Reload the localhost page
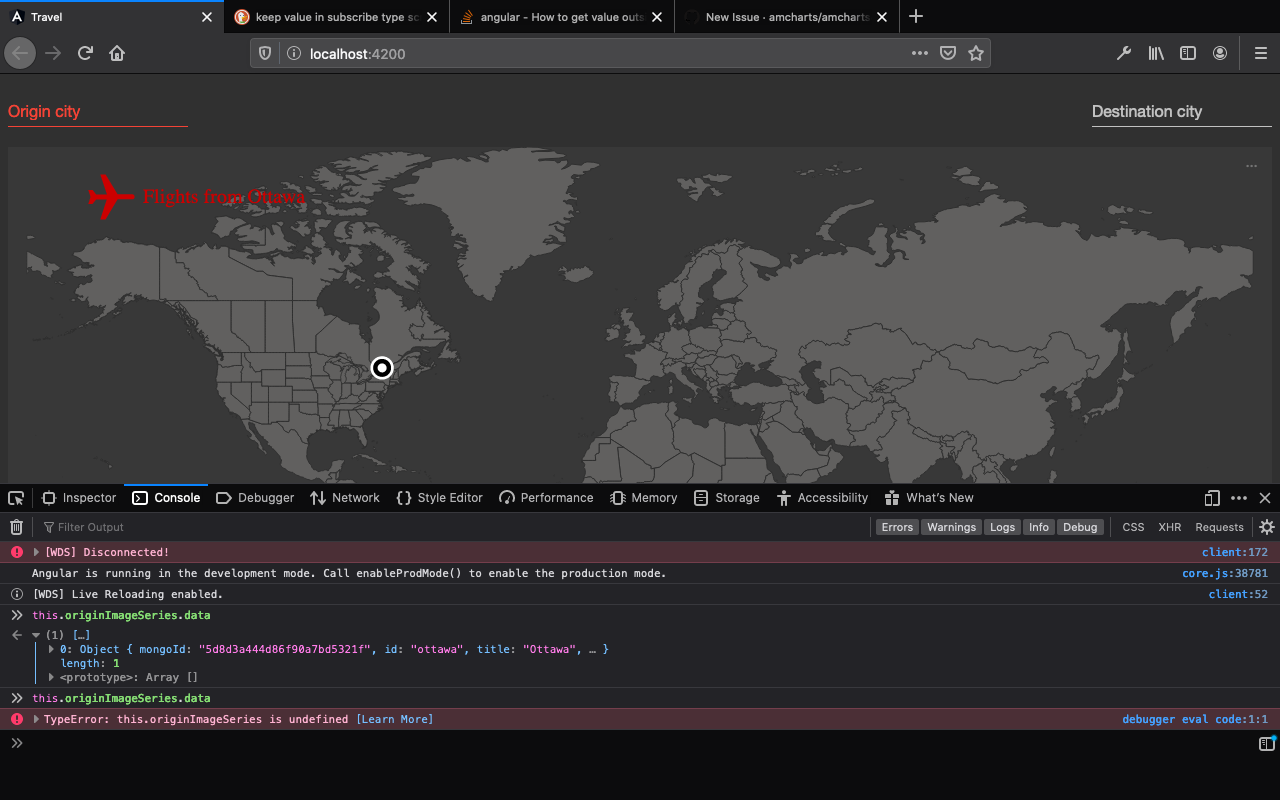1280x800 pixels. pos(86,53)
